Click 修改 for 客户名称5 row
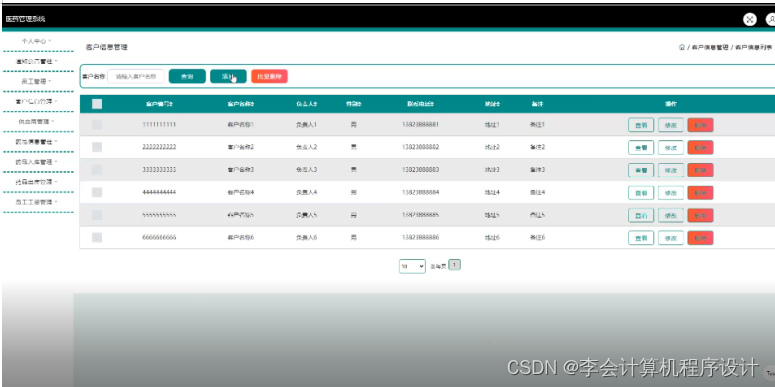This screenshot has width=775, height=387. tap(671, 215)
